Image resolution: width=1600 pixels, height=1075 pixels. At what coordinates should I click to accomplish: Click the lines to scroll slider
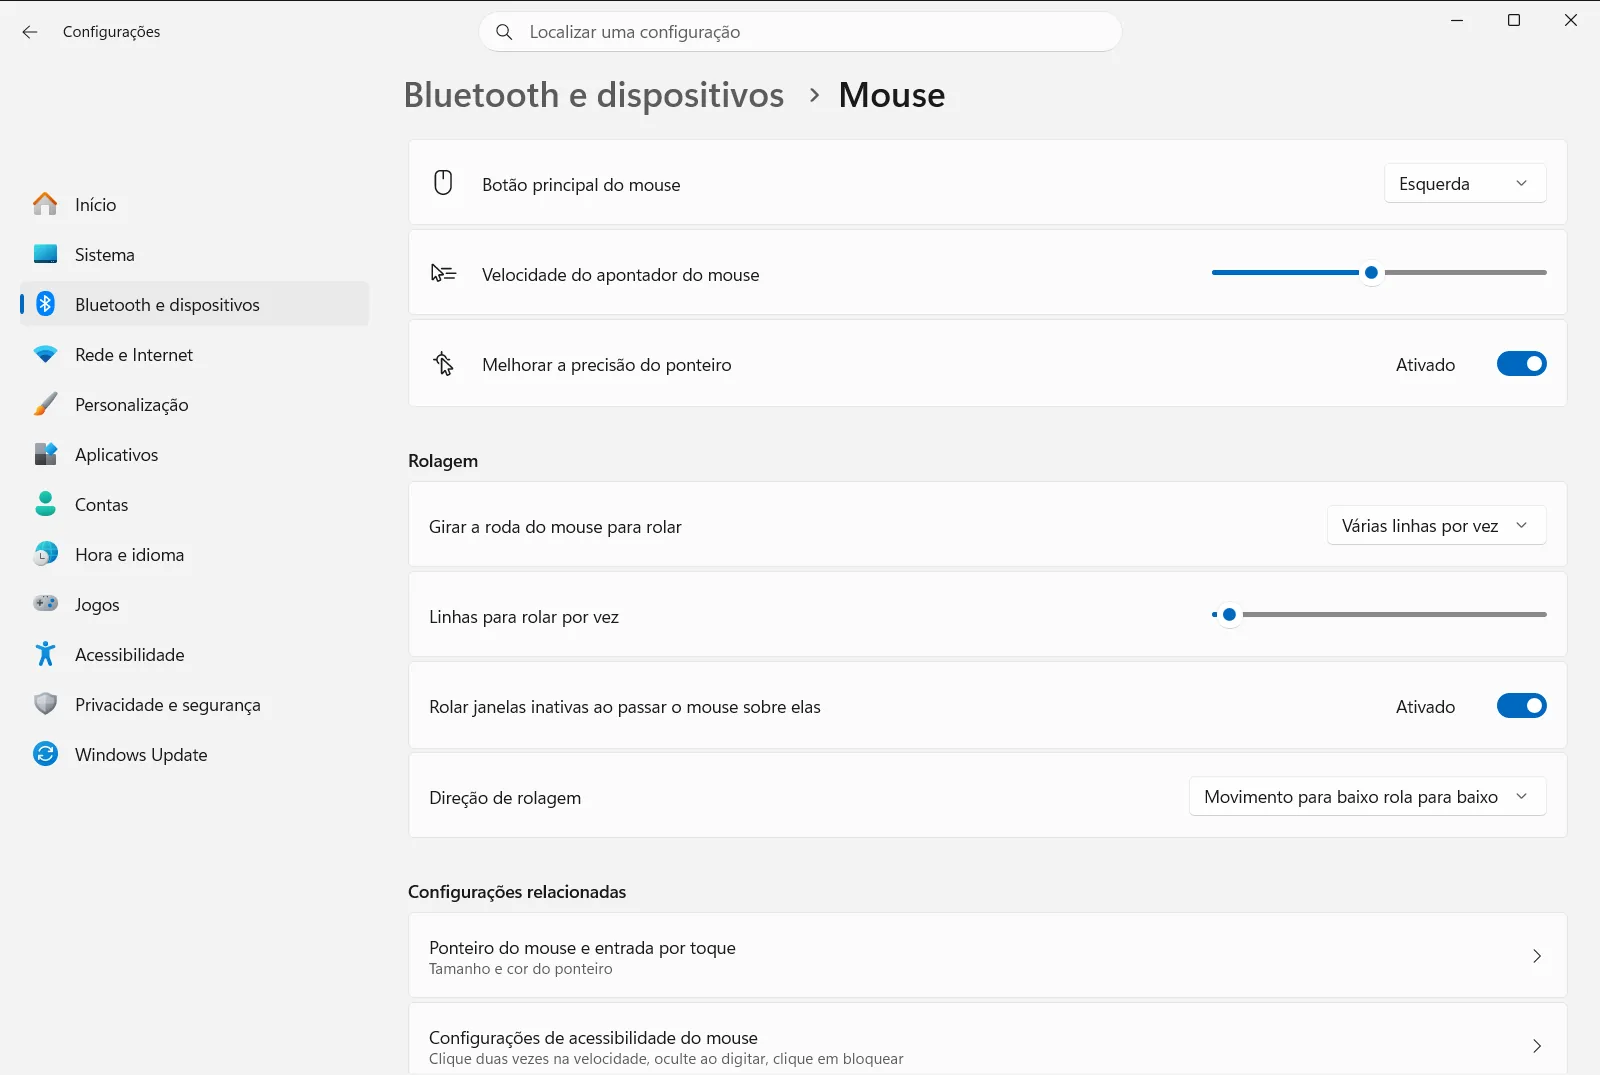click(1379, 614)
